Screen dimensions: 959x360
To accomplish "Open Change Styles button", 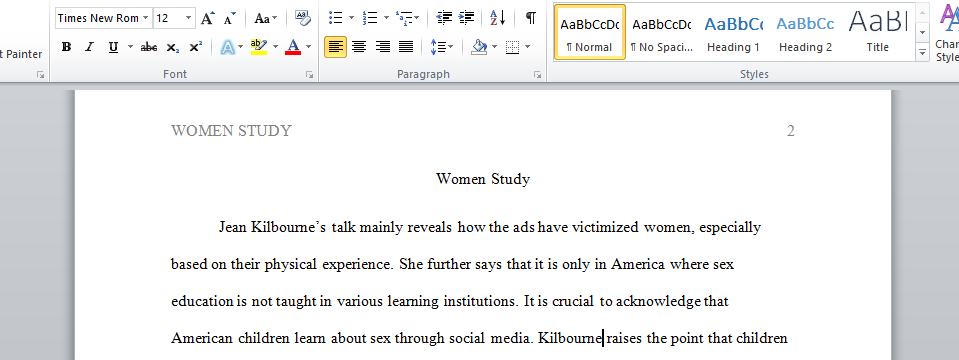I will pos(947,34).
